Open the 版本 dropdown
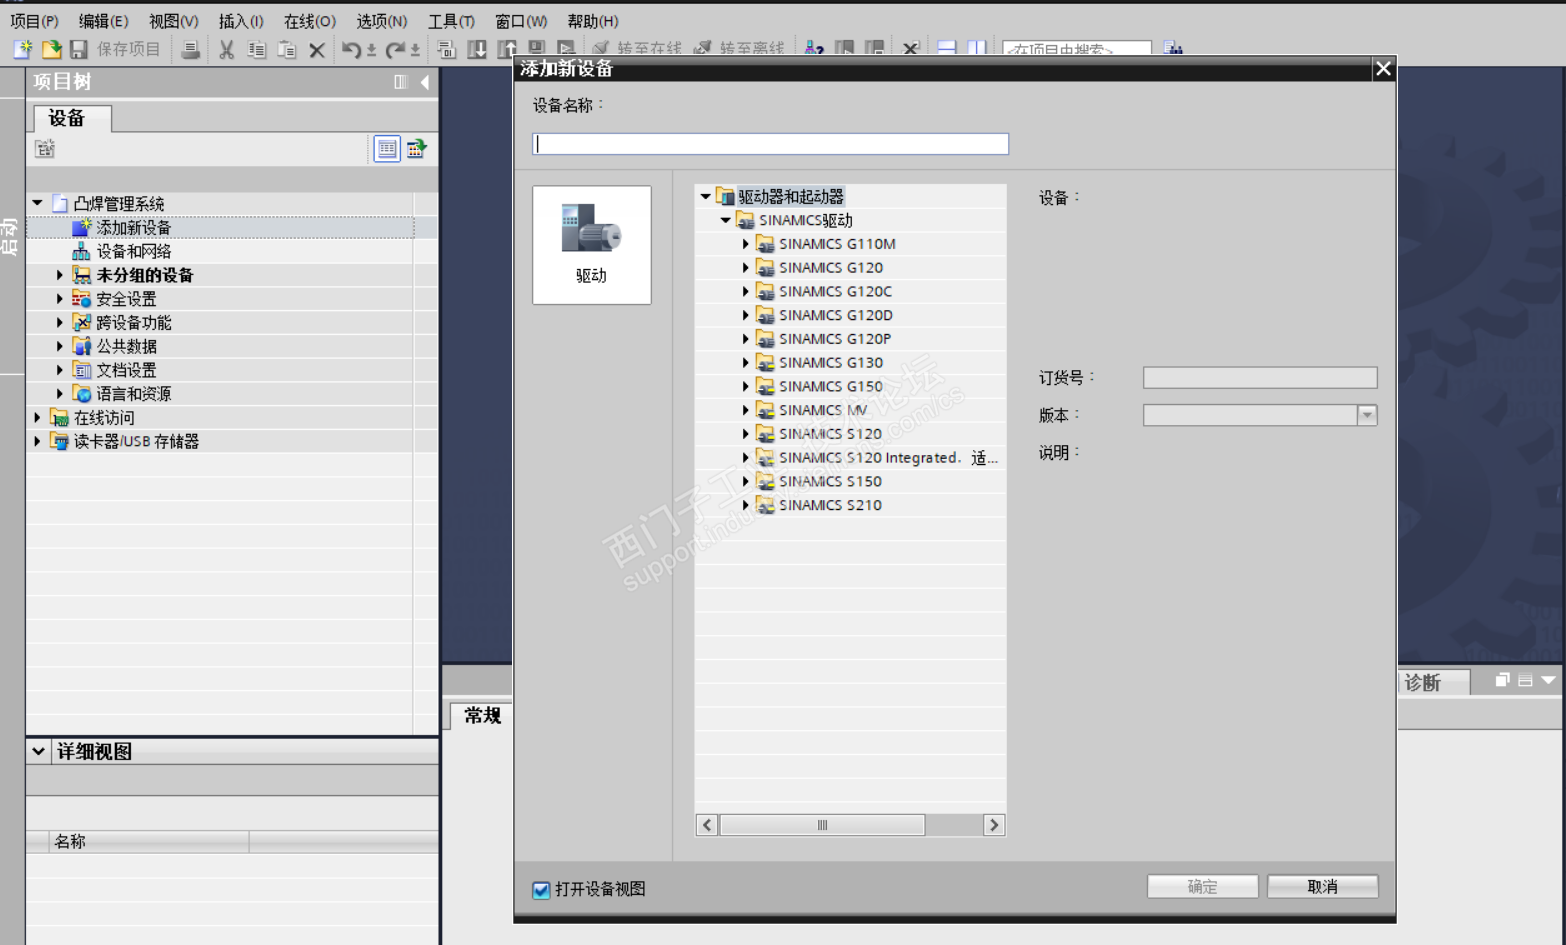This screenshot has height=945, width=1566. click(1367, 415)
